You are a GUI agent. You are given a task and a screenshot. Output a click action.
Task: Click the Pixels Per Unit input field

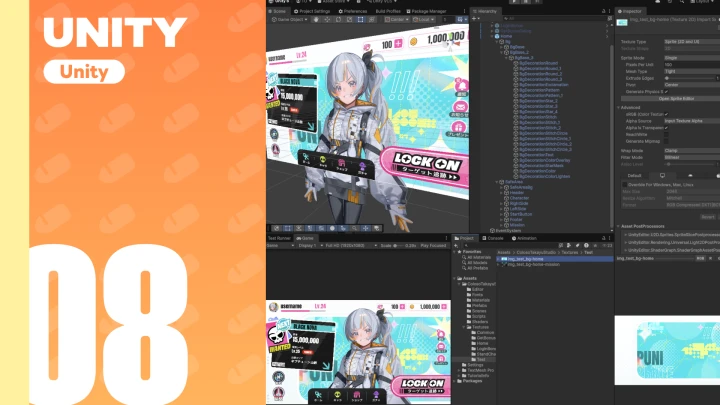pyautogui.click(x=692, y=65)
